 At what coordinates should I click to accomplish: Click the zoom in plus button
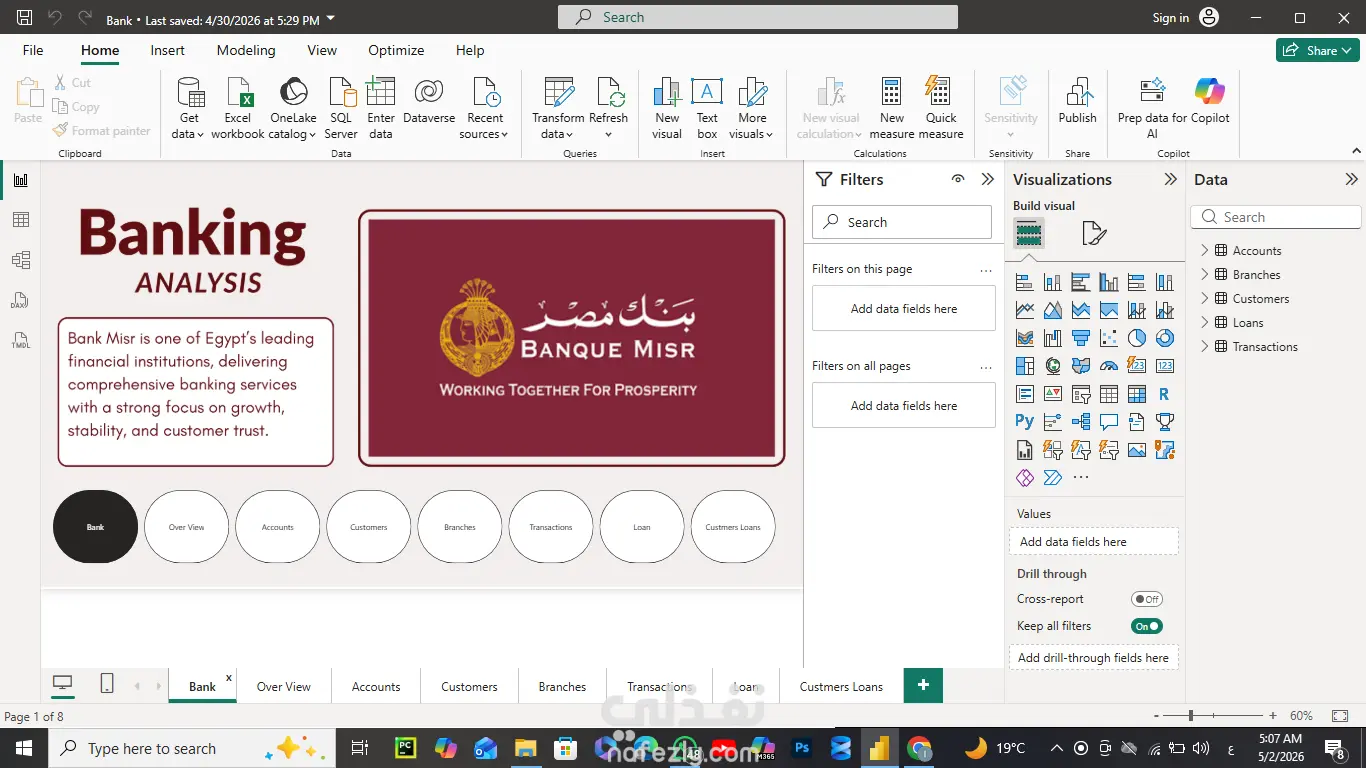click(x=1273, y=716)
